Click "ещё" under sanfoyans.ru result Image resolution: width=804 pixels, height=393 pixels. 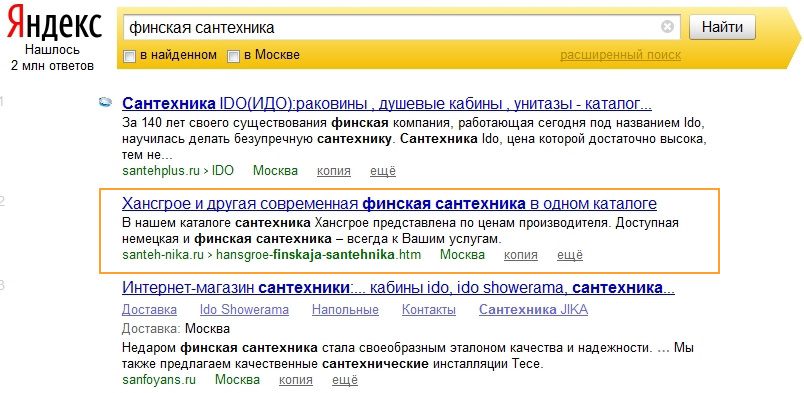(345, 380)
